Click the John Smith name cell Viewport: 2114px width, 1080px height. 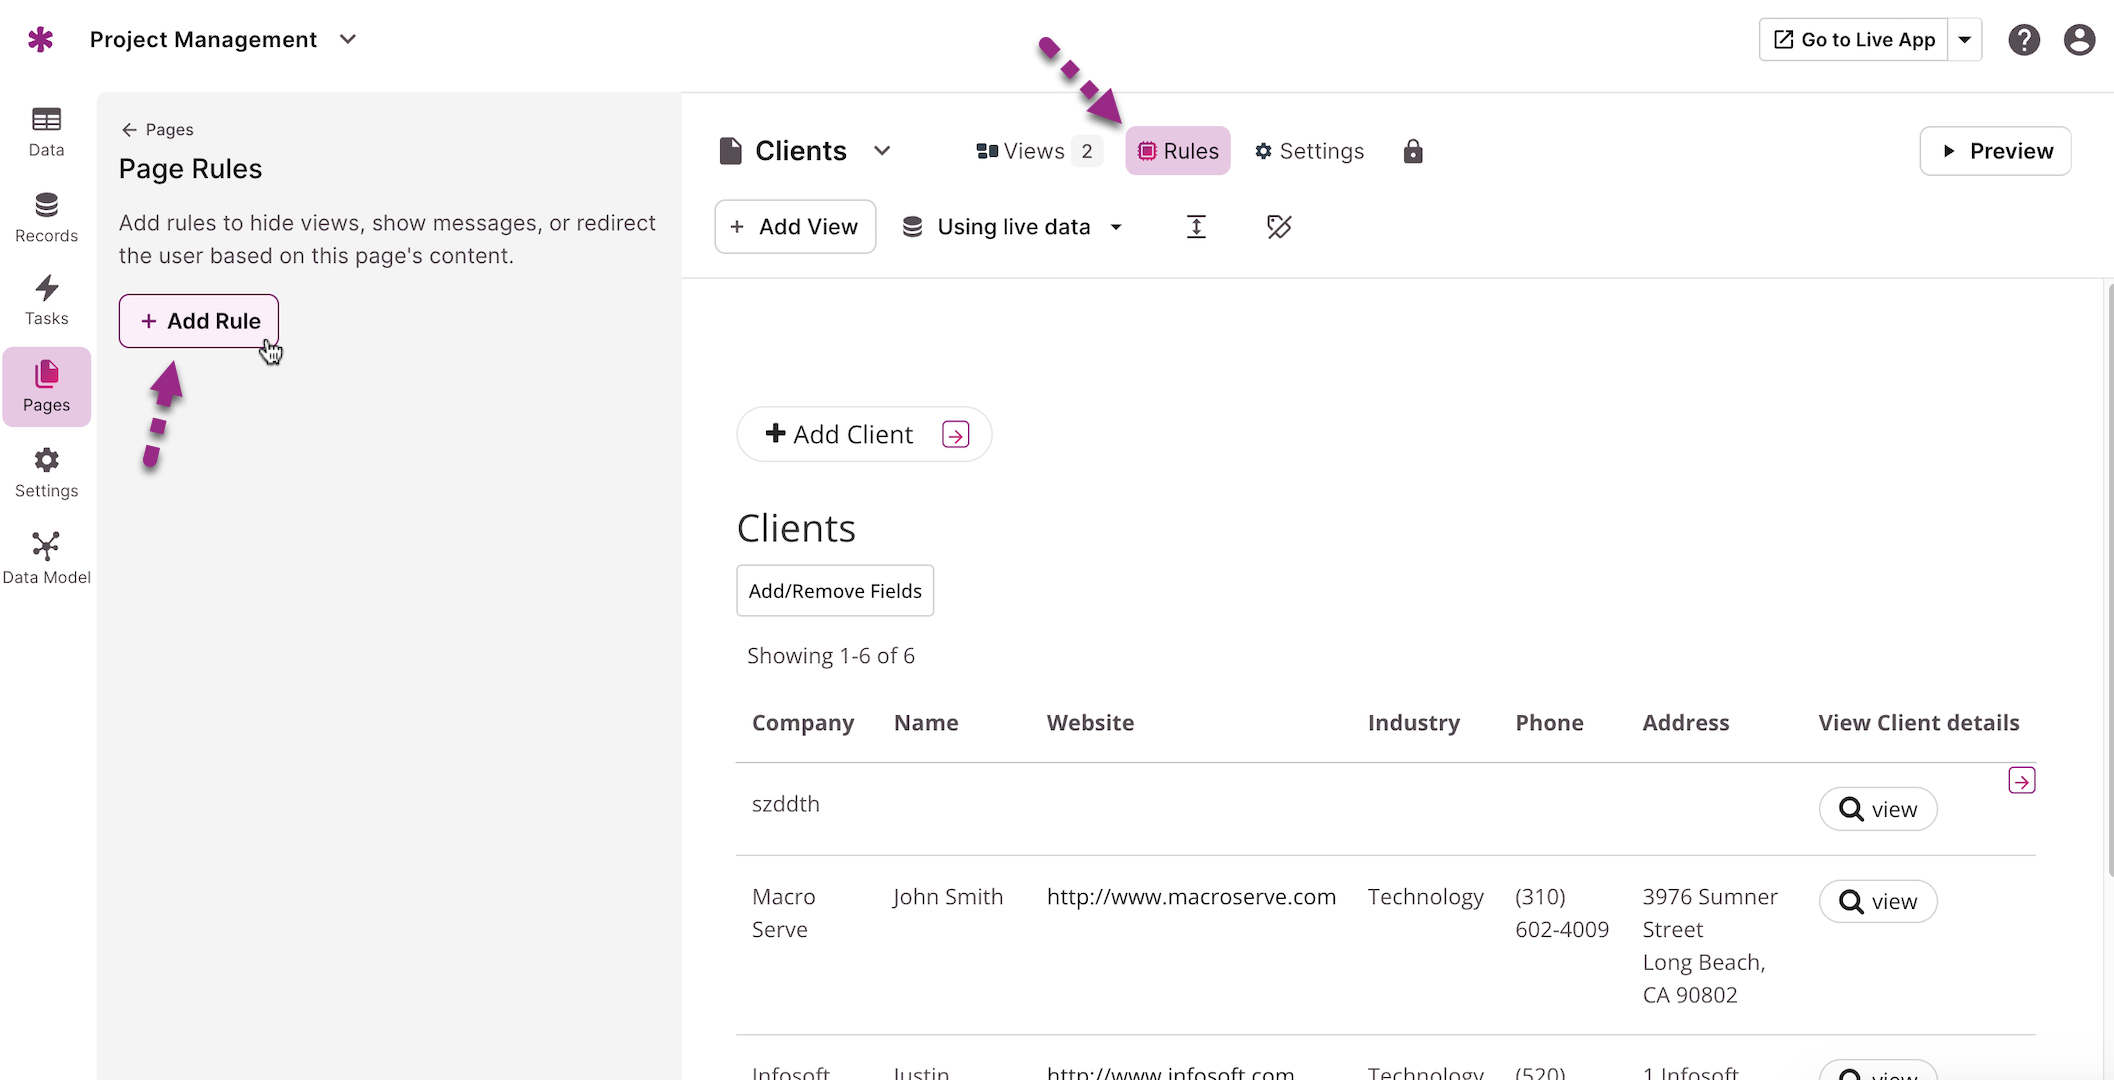pos(948,897)
